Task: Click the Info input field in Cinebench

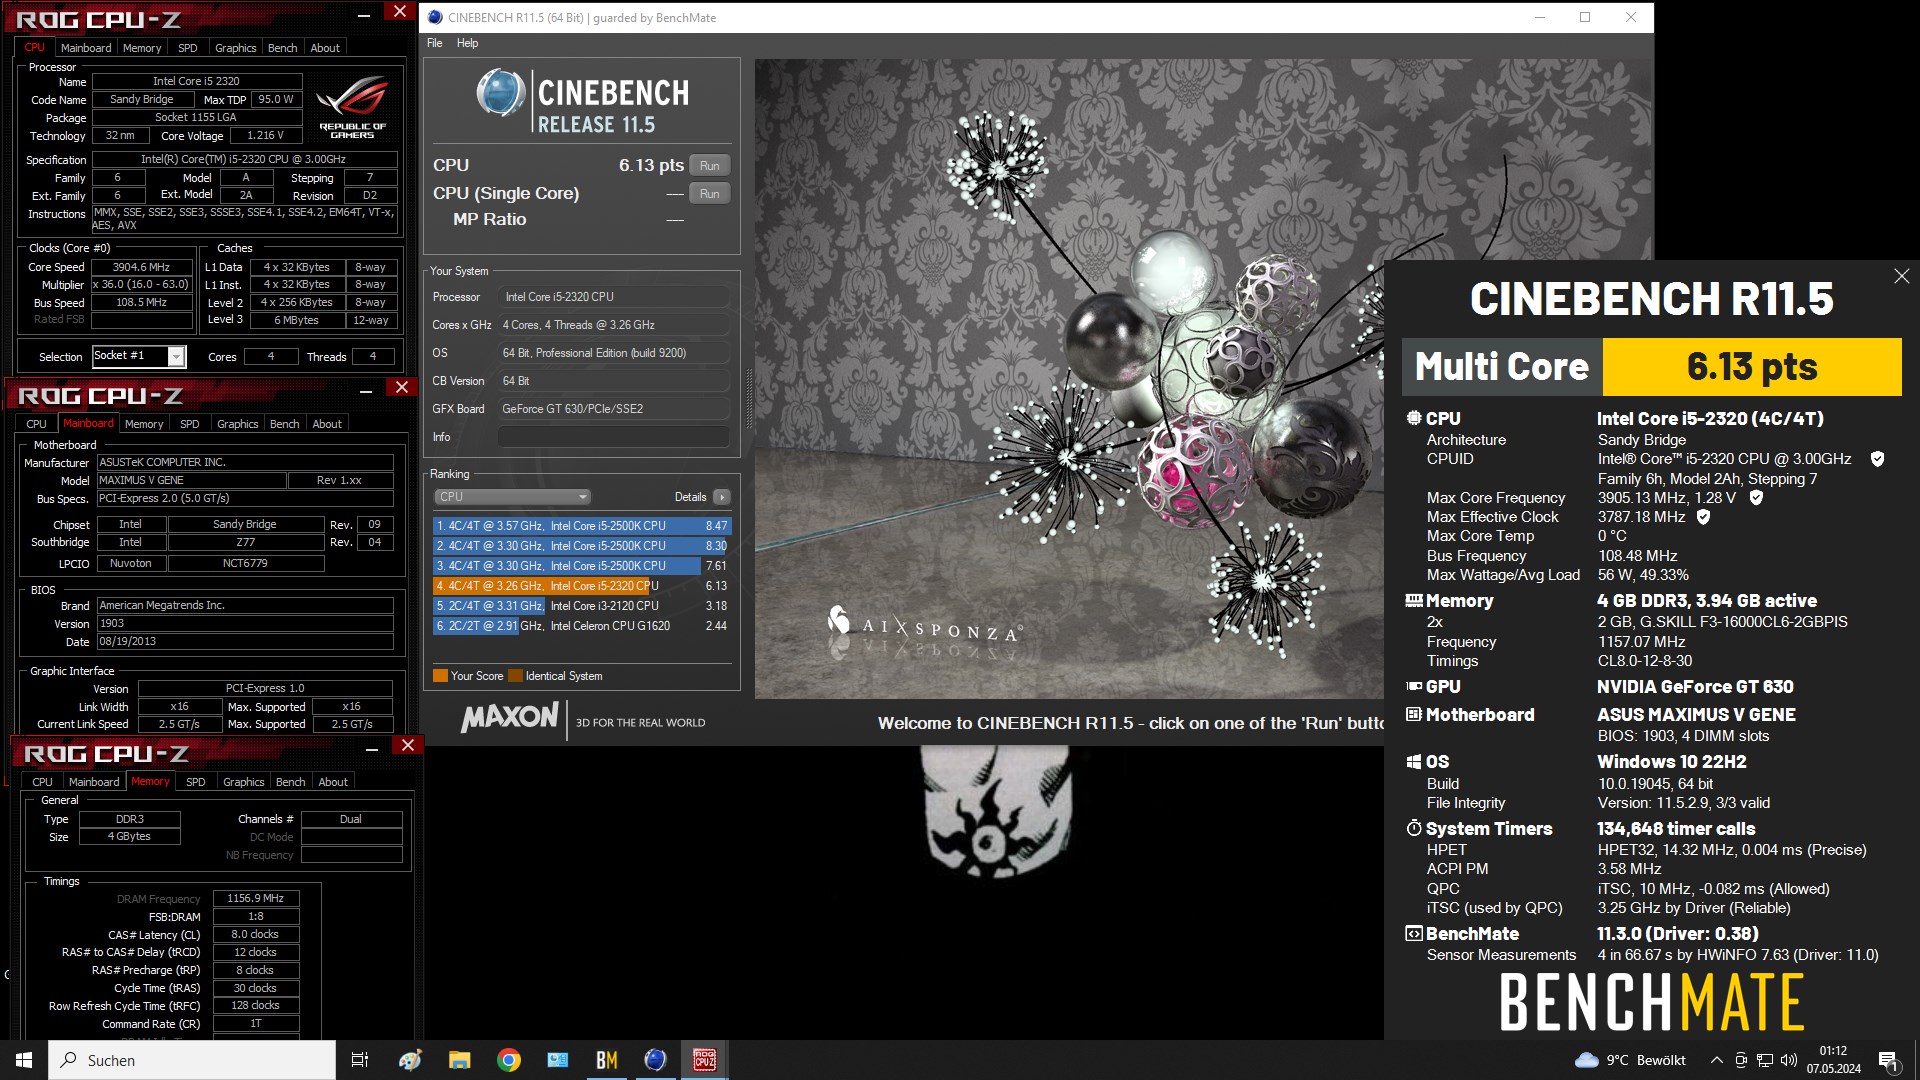Action: tap(614, 437)
